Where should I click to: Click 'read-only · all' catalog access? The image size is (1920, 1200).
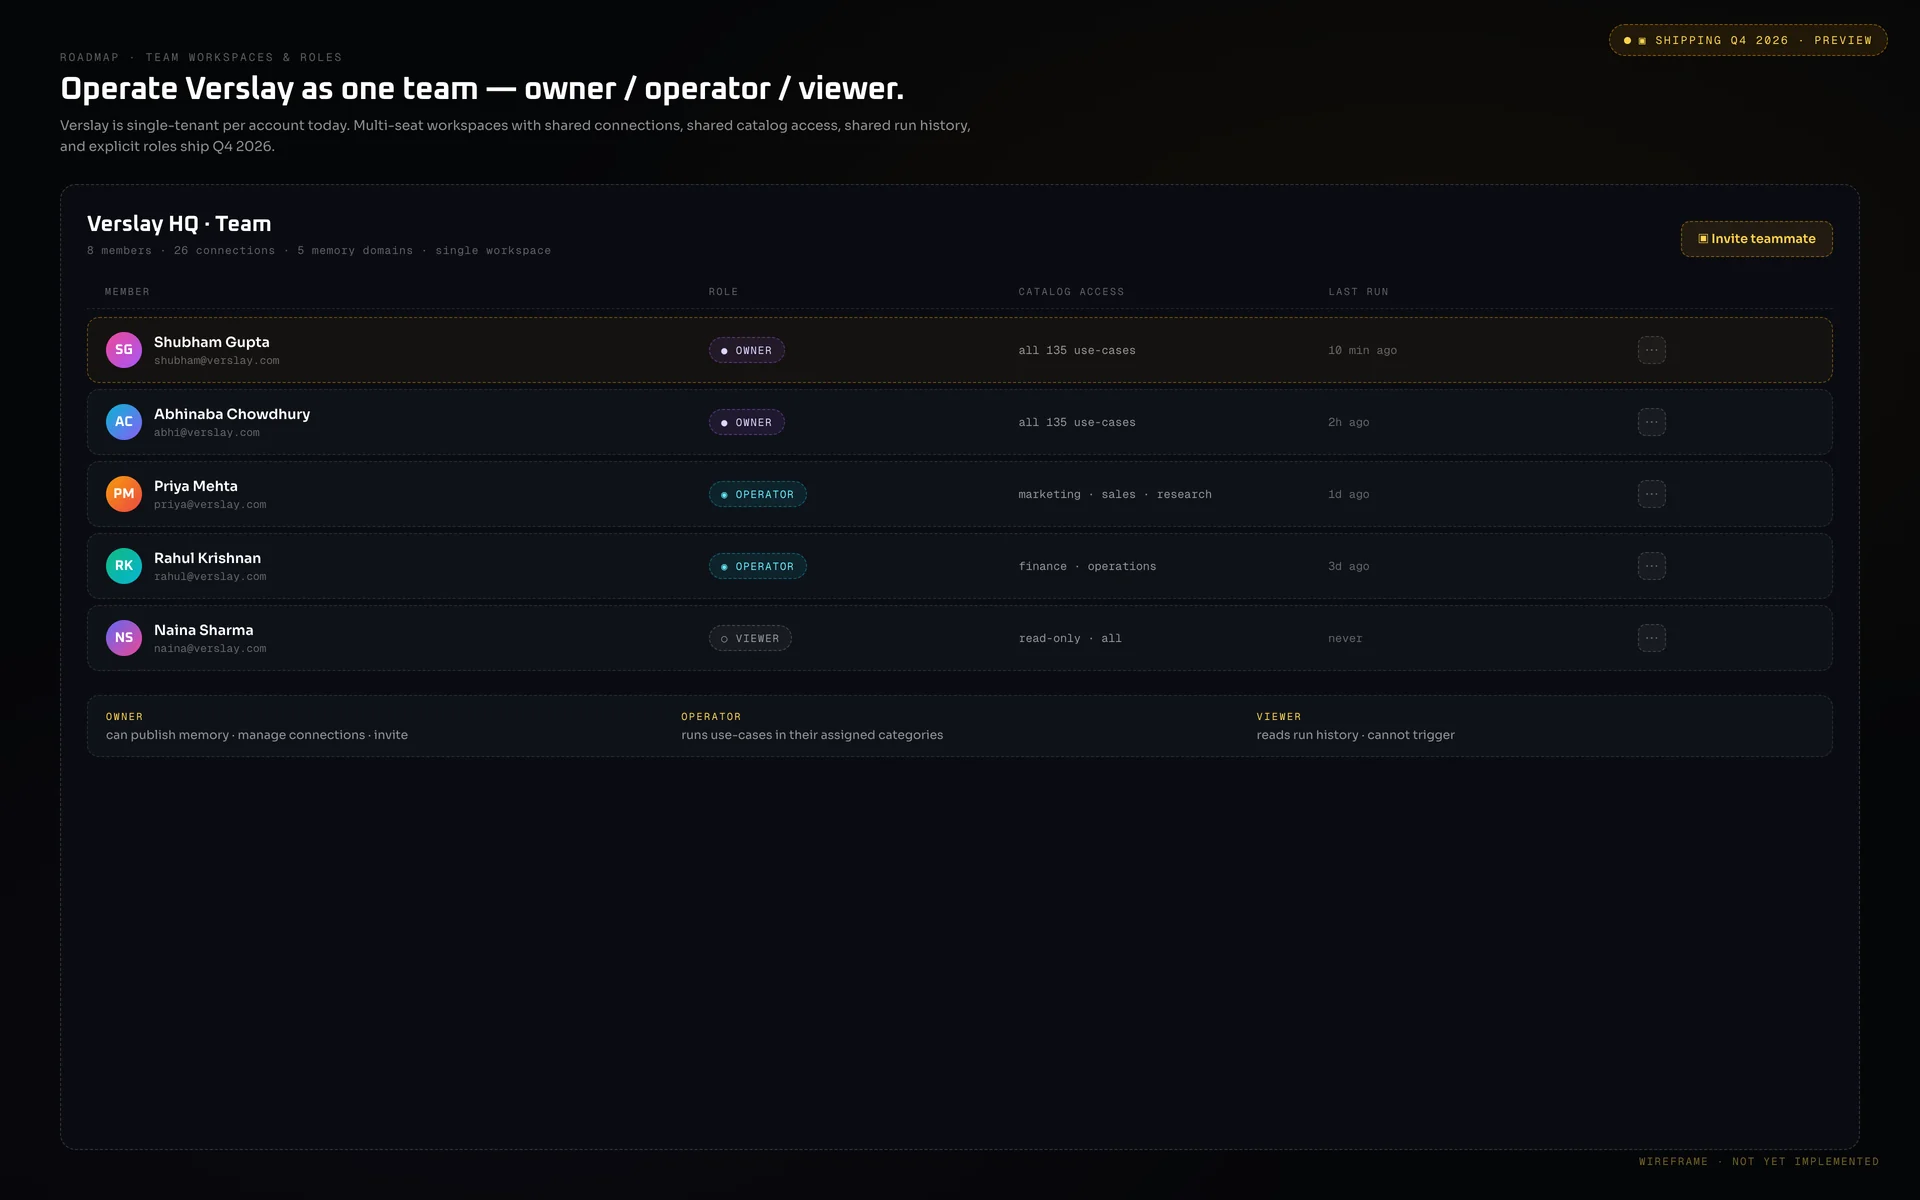pyautogui.click(x=1070, y=639)
